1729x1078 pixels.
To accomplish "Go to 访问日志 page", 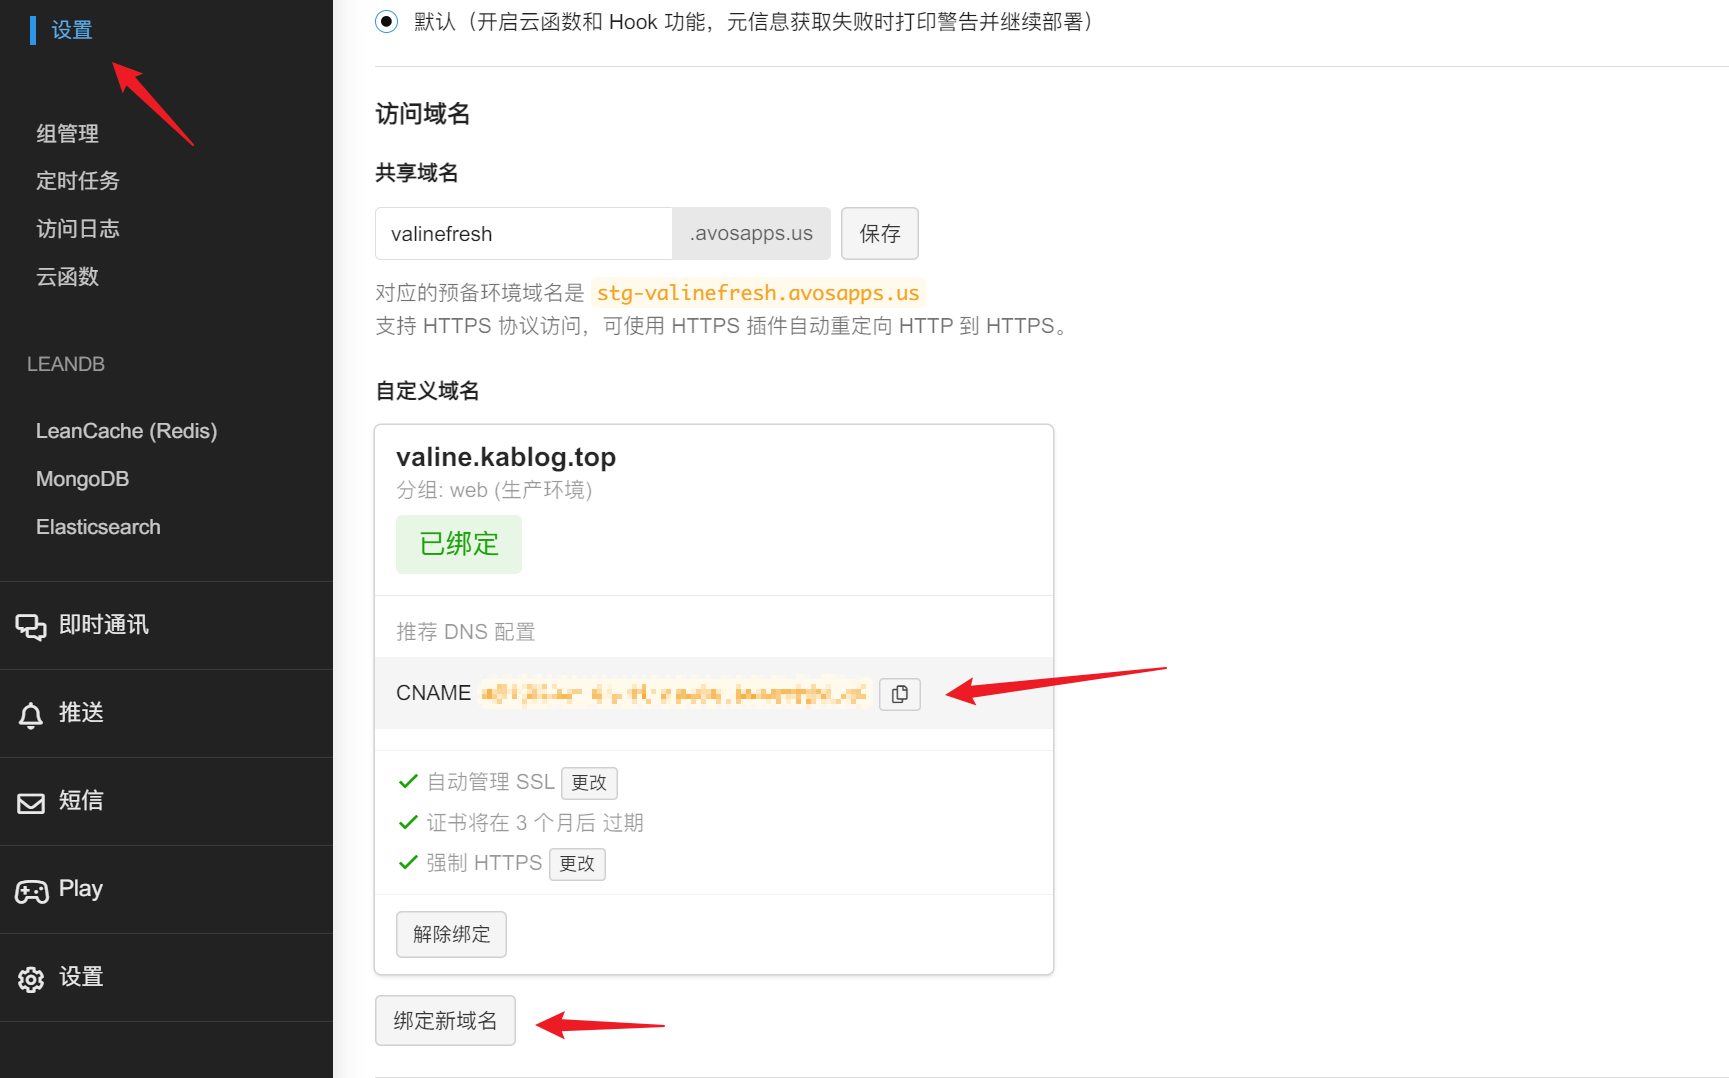I will pyautogui.click(x=78, y=229).
